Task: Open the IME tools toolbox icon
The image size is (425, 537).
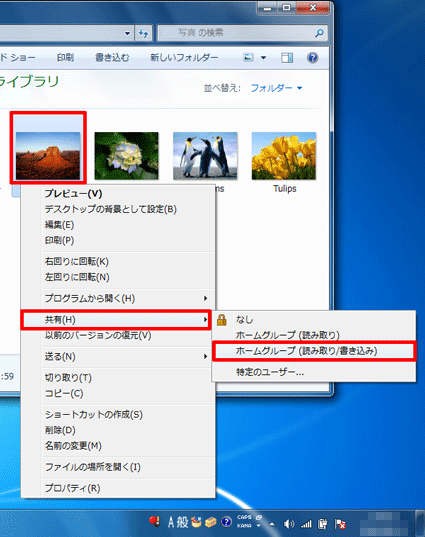Action: pos(196,523)
